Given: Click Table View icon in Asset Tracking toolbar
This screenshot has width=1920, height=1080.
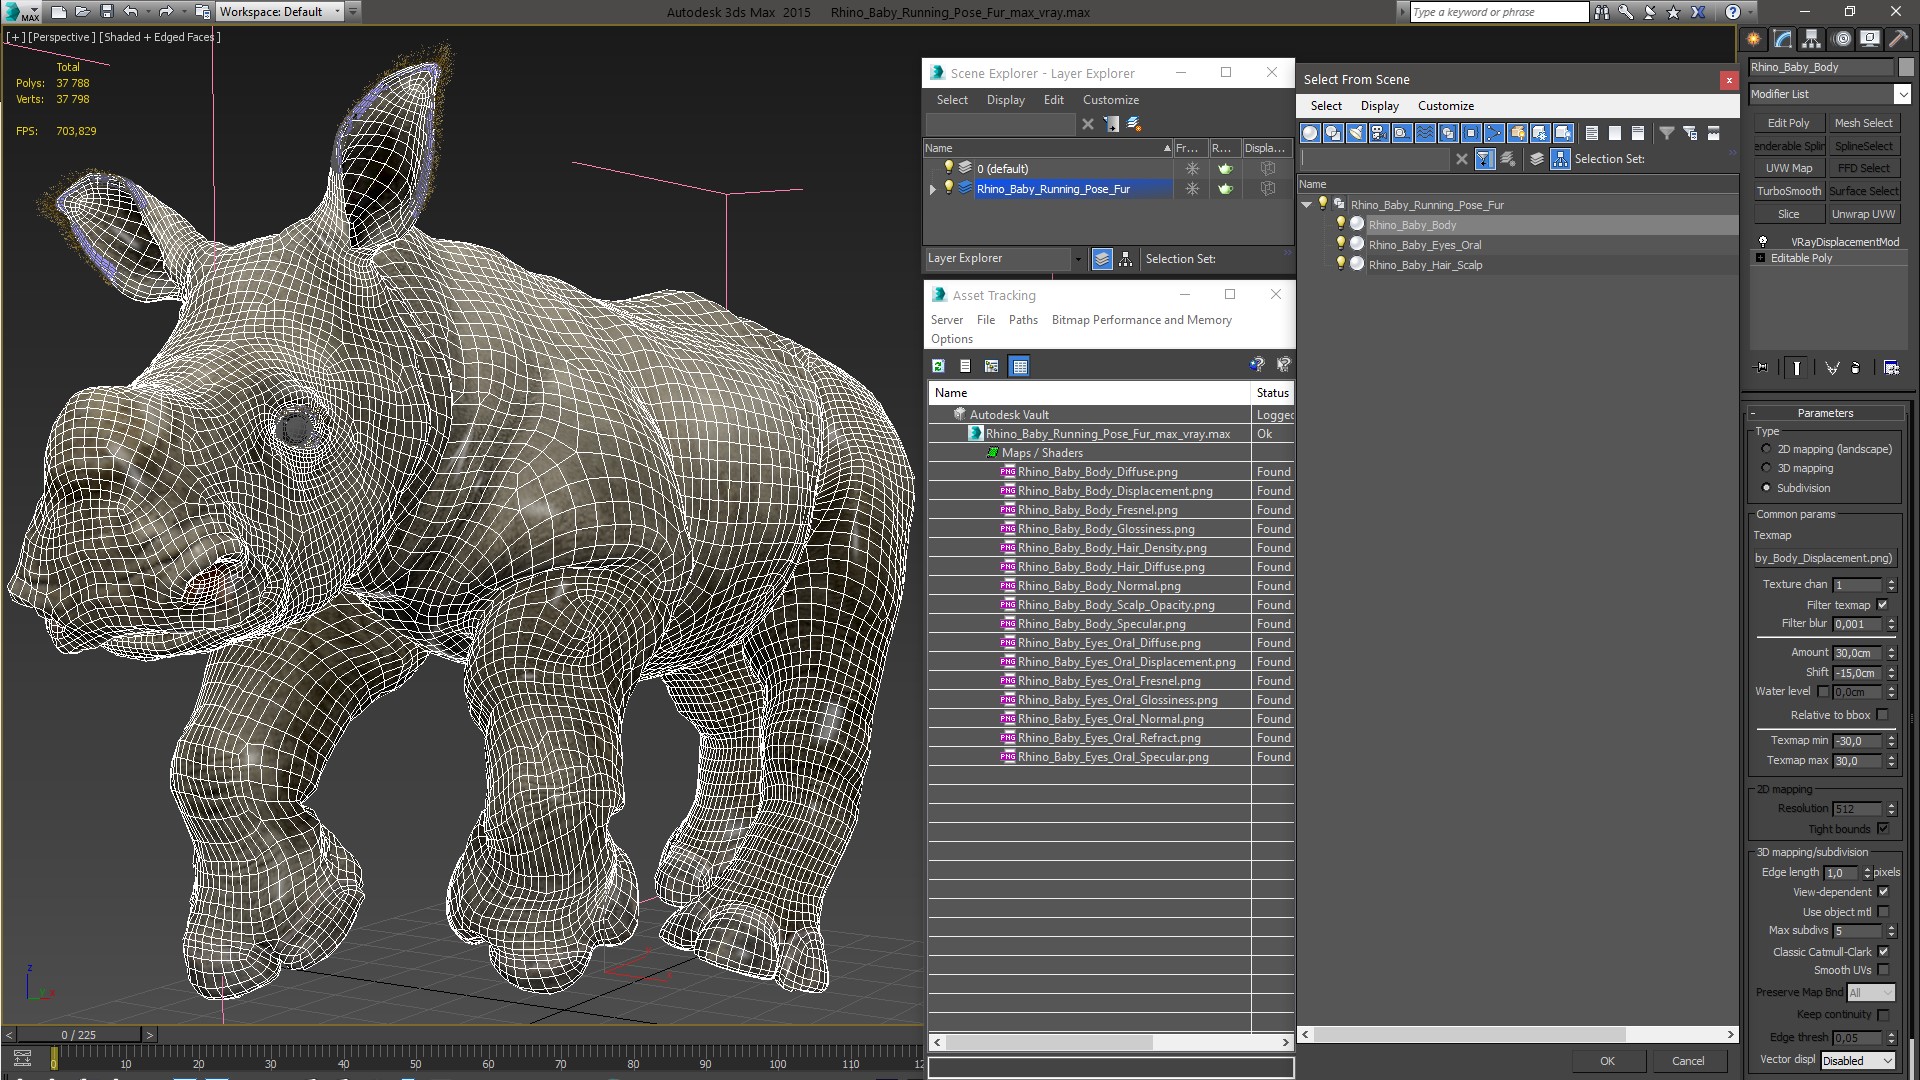Looking at the screenshot, I should [1019, 366].
